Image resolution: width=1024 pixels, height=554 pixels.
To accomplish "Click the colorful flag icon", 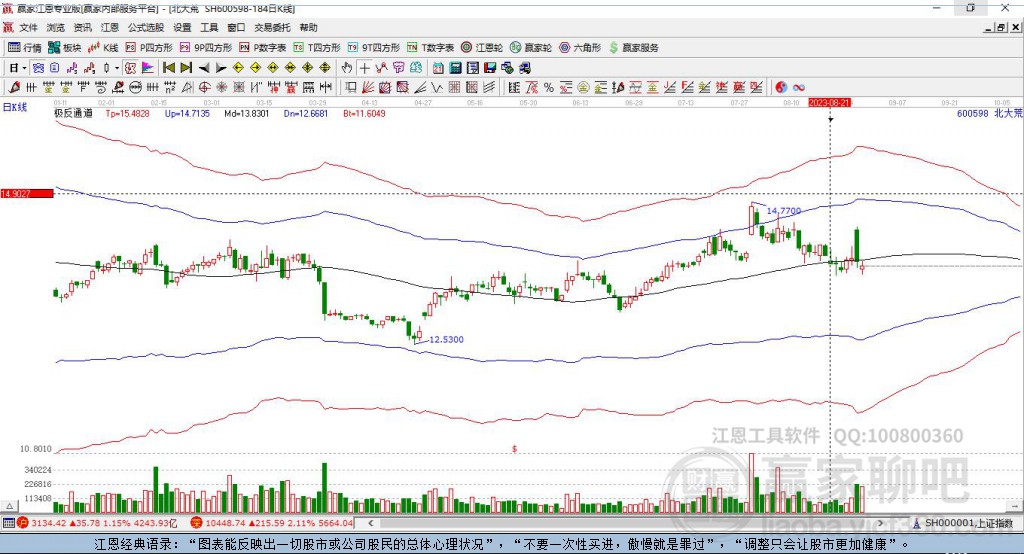I will click(148, 68).
